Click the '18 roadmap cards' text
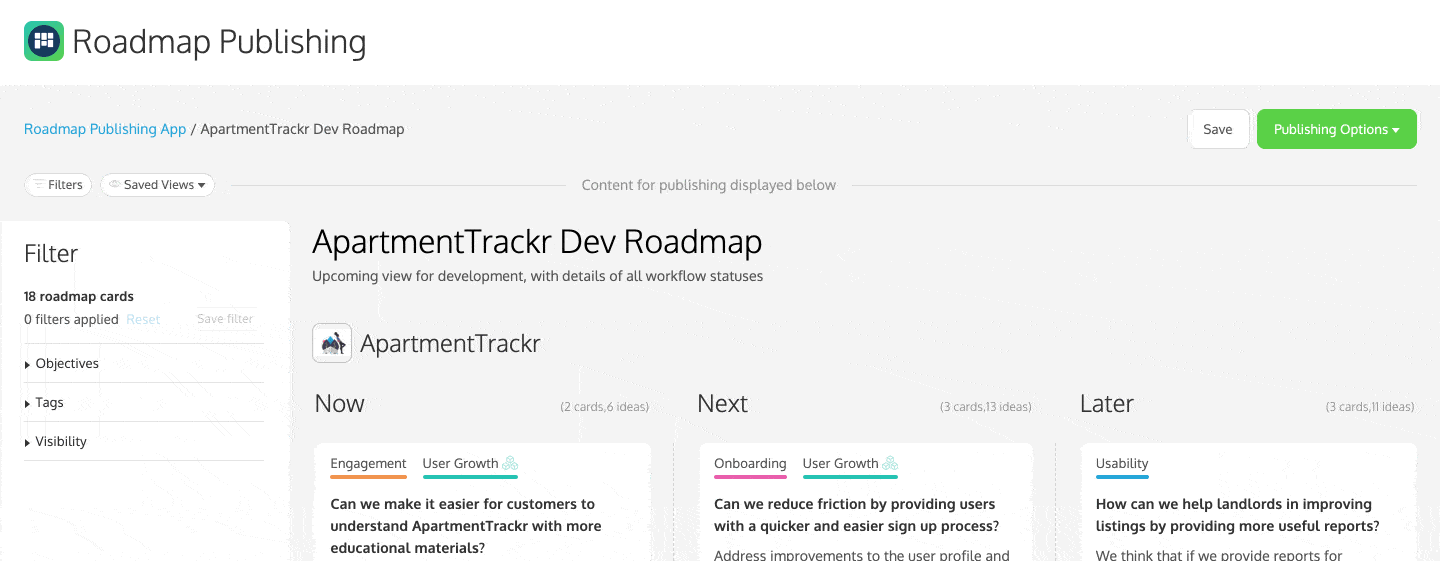The image size is (1440, 561). point(79,296)
